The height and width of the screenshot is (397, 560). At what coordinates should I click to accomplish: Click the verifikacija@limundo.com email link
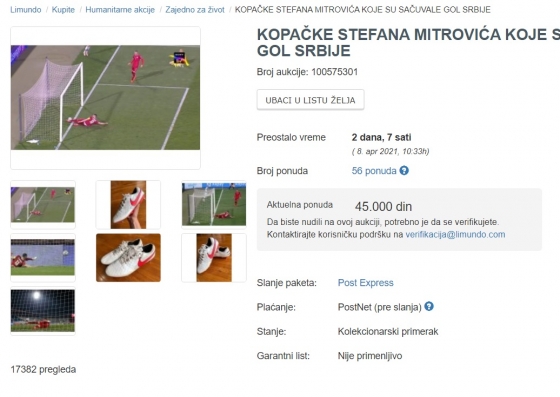click(x=455, y=235)
